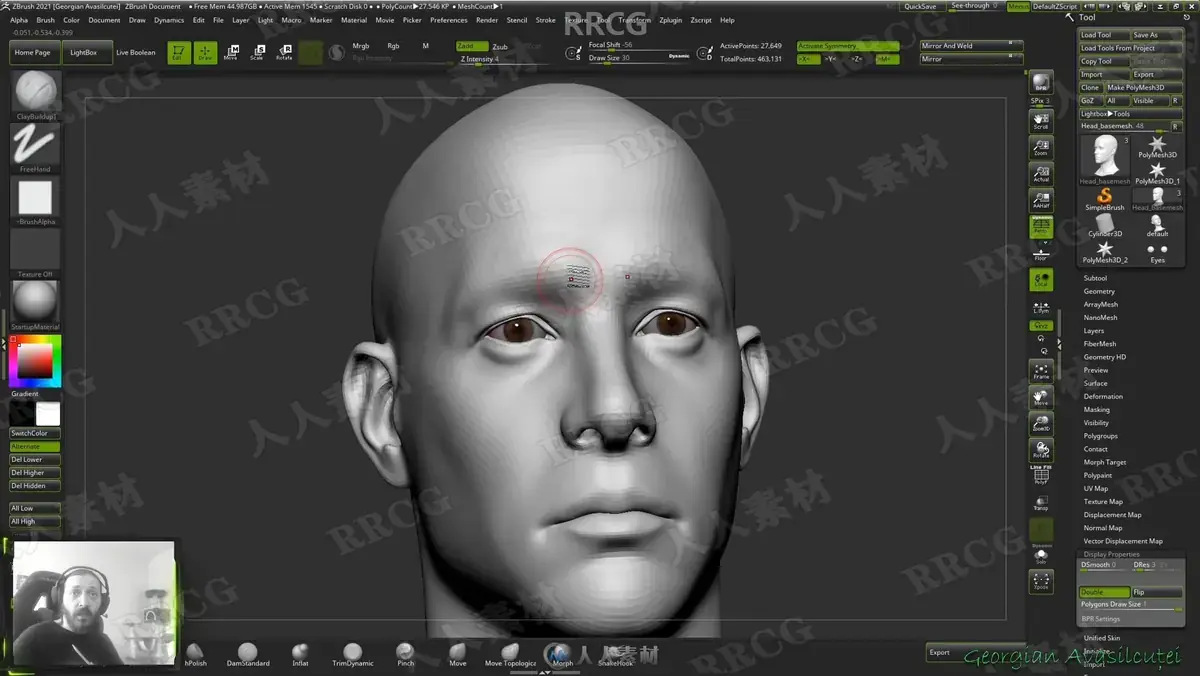1200x676 pixels.
Task: Toggle Mrgb channel mode
Action: click(361, 46)
